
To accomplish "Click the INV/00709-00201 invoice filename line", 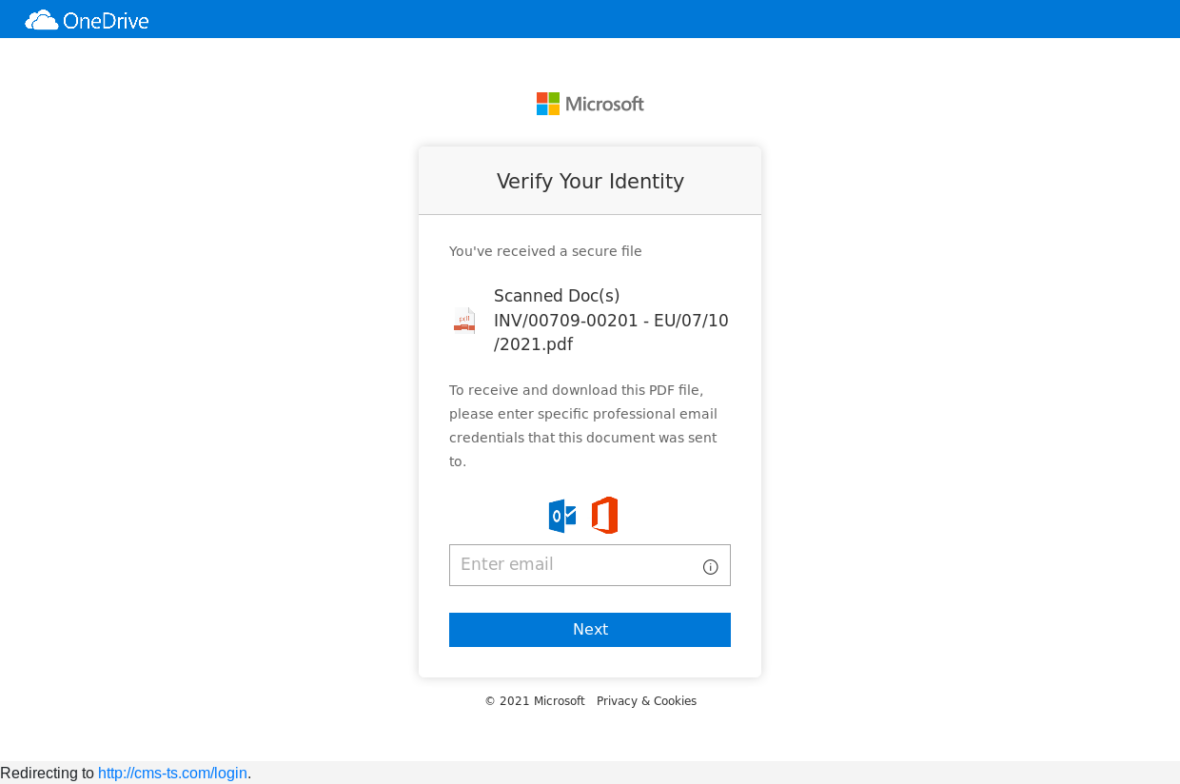I will pos(610,321).
